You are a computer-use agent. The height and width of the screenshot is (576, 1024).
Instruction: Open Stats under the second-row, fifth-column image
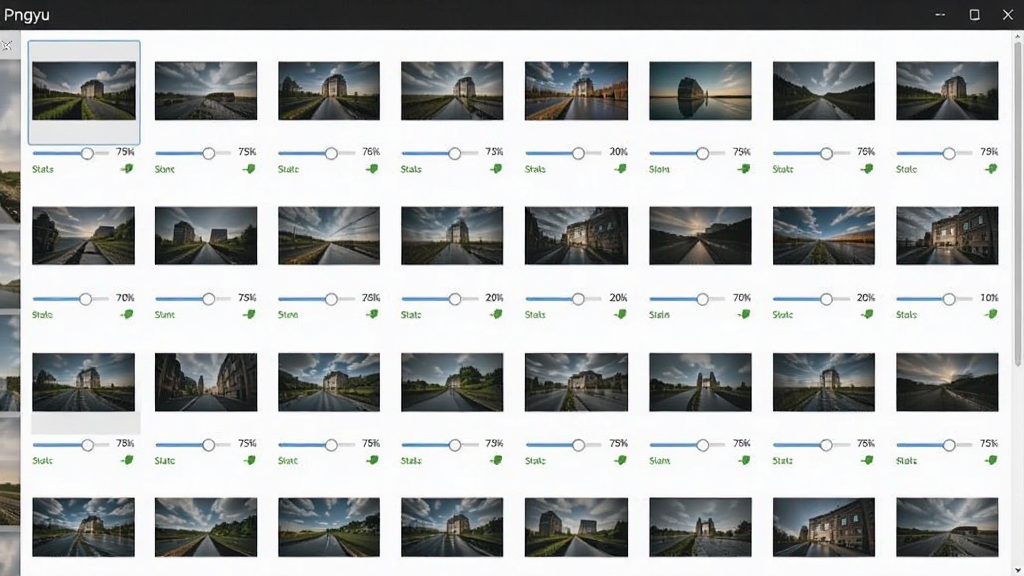[535, 315]
